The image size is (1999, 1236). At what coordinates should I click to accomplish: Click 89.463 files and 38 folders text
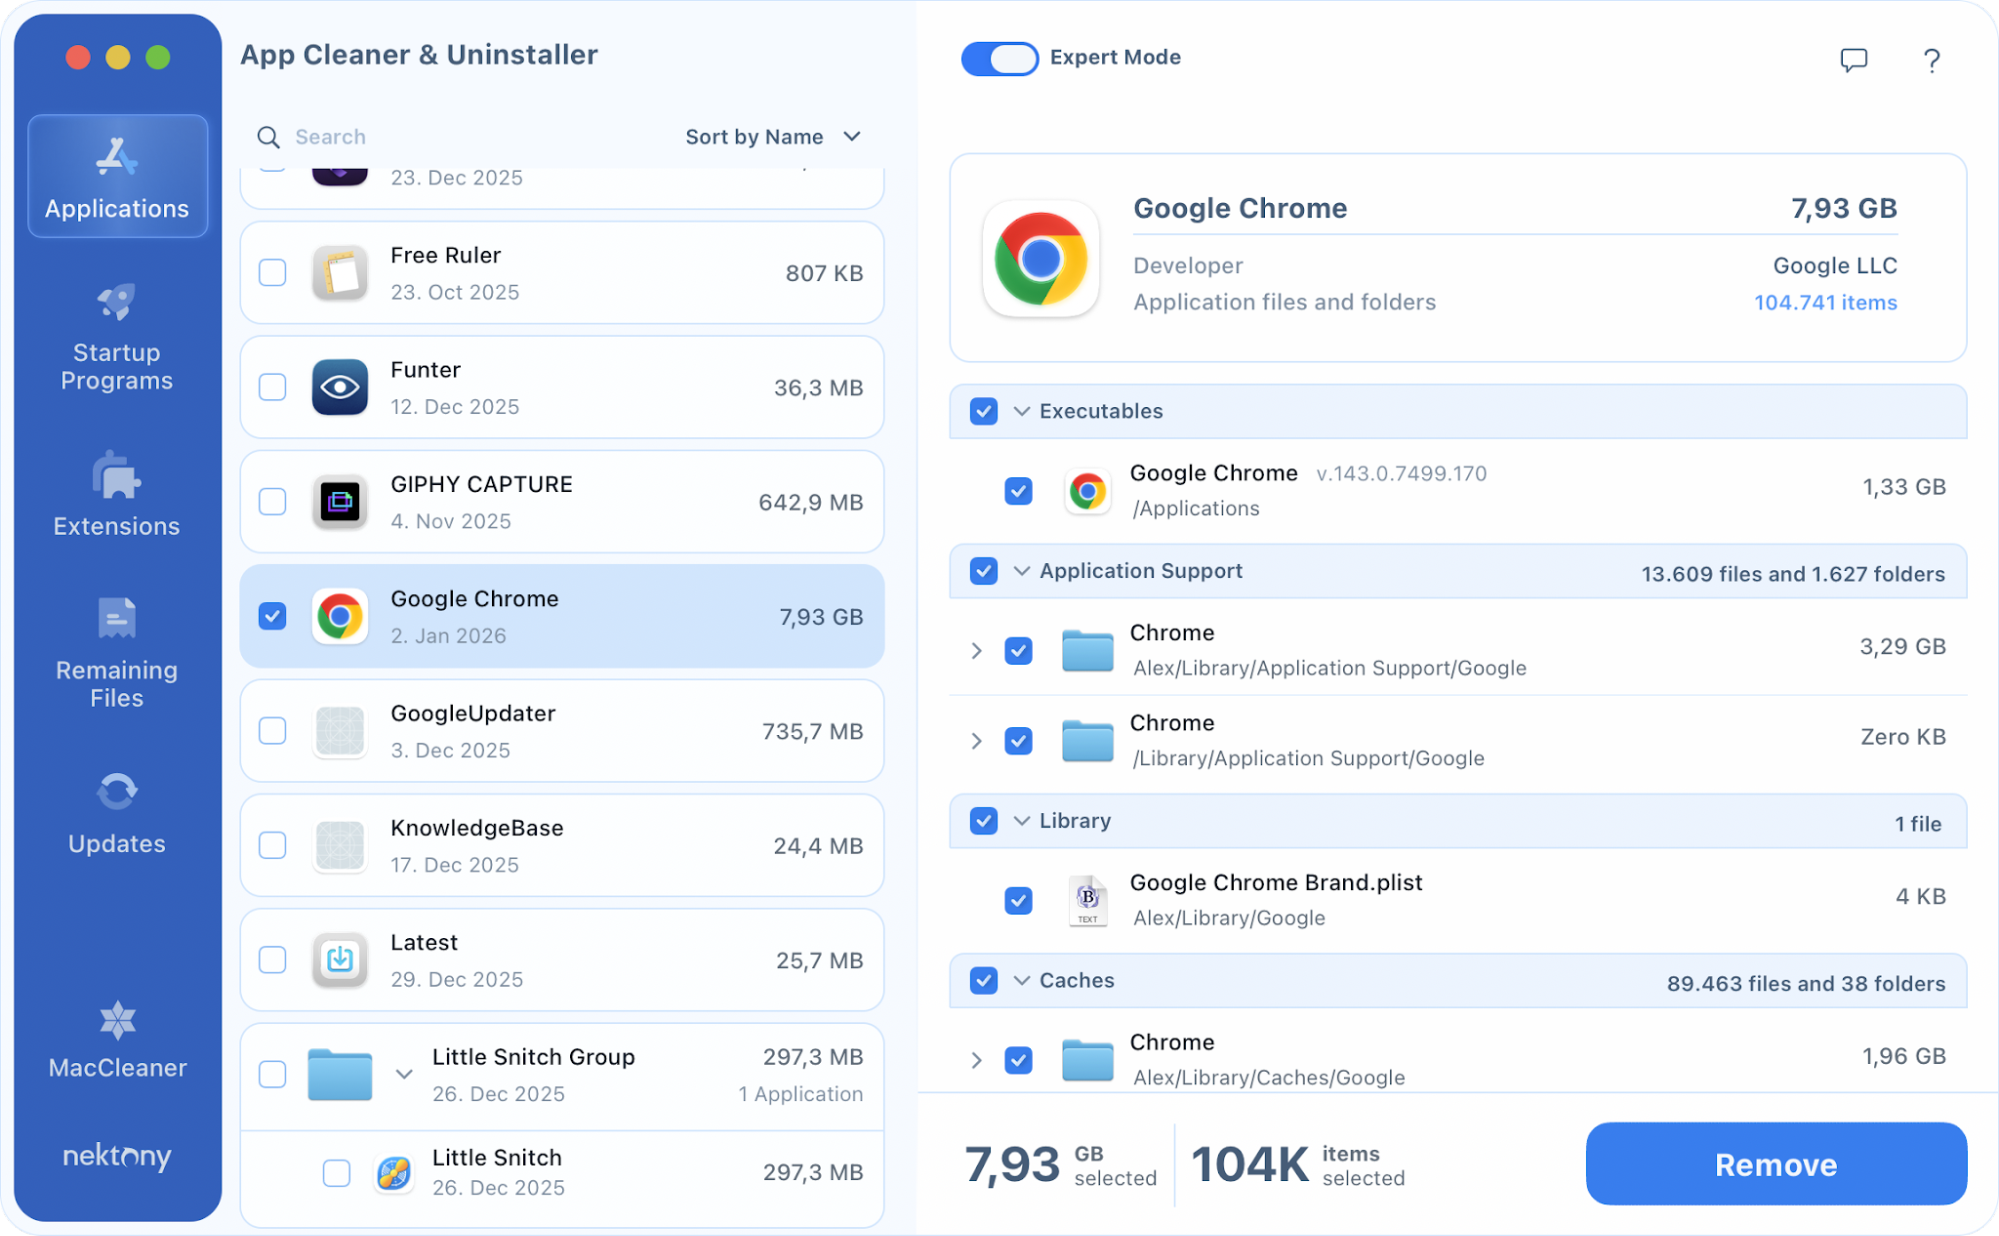pos(1806,984)
